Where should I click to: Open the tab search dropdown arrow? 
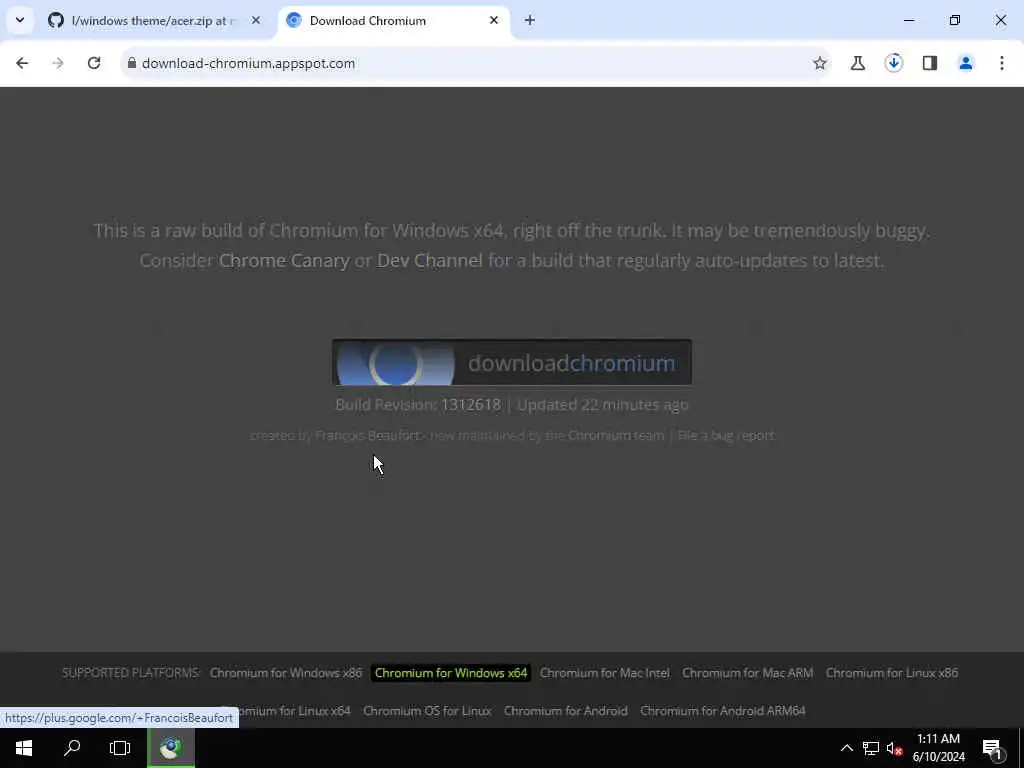(20, 20)
